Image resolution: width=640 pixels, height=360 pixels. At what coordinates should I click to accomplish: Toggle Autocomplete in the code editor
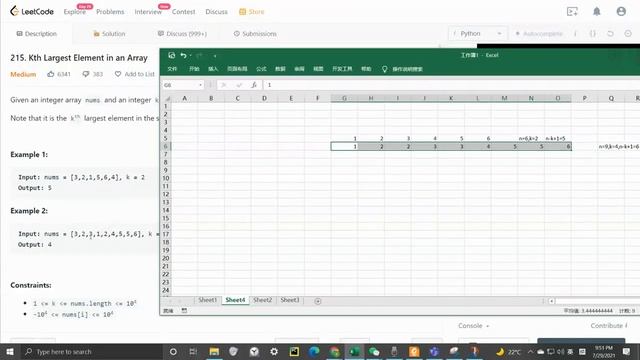coord(539,33)
